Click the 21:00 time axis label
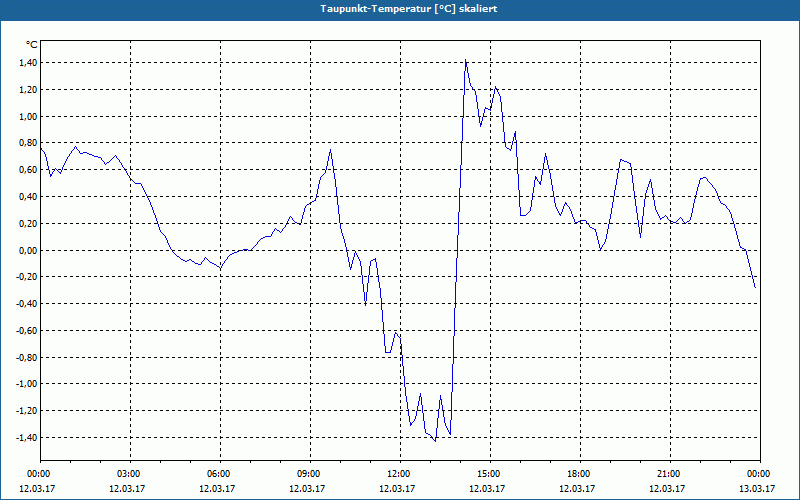 tap(670, 474)
